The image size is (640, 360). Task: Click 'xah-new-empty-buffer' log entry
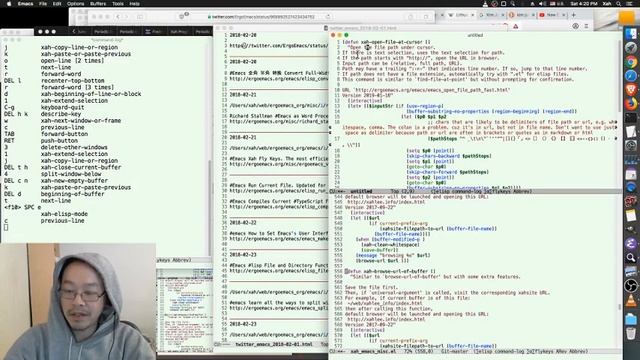(74, 181)
